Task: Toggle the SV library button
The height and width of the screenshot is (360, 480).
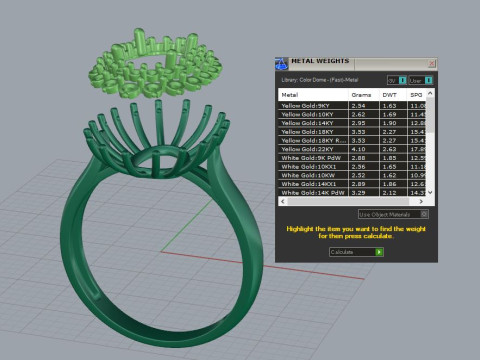Action: click(x=397, y=80)
